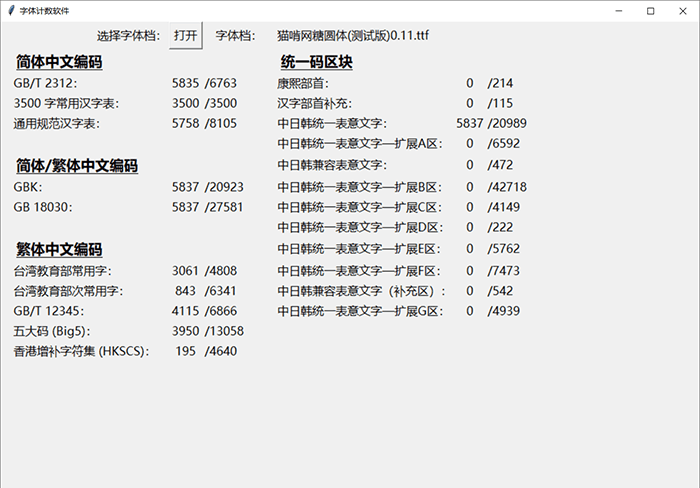
Task: Click the 扩展A区 row label
Action: coord(360,143)
